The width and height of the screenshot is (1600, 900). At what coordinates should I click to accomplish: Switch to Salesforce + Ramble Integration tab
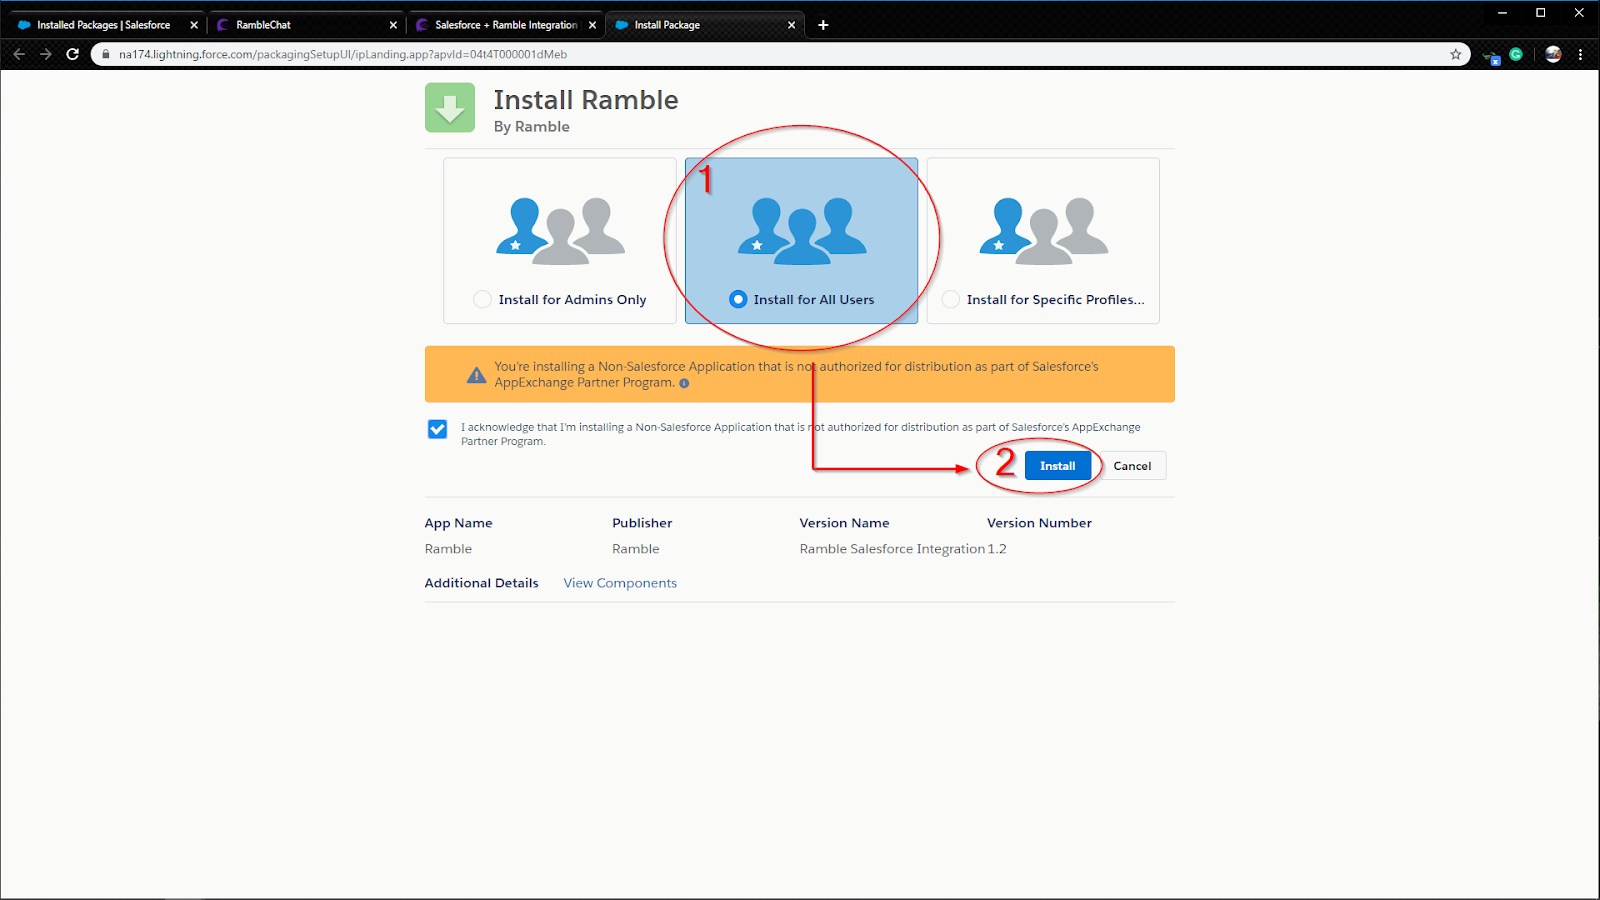click(506, 25)
